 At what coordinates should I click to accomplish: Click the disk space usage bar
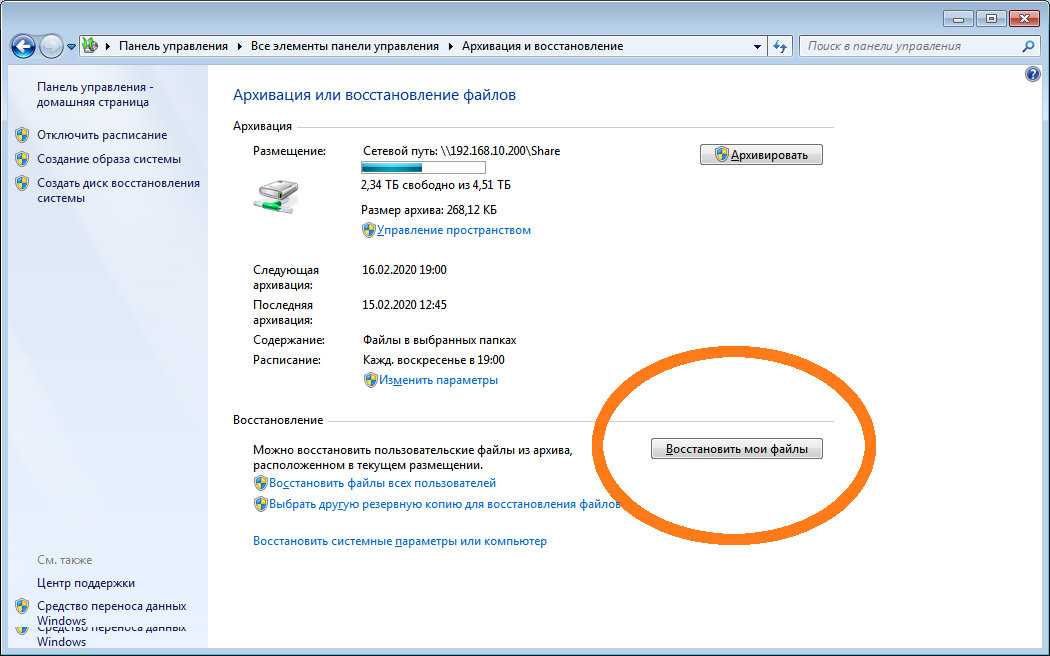422,168
